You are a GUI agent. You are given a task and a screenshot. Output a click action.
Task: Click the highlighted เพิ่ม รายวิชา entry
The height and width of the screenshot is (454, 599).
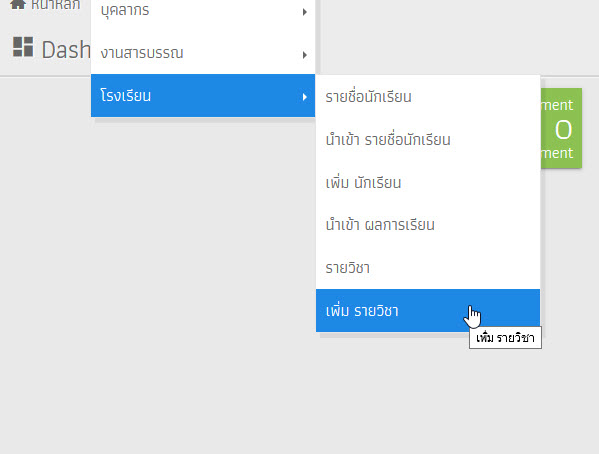(428, 310)
